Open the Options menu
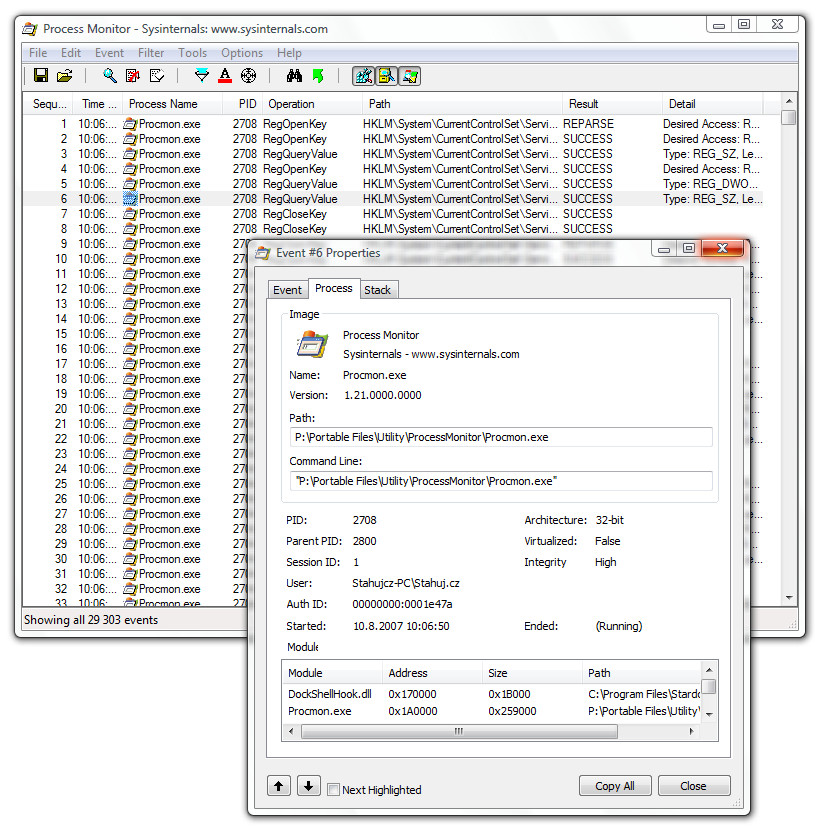The width and height of the screenshot is (823, 837). pyautogui.click(x=242, y=53)
